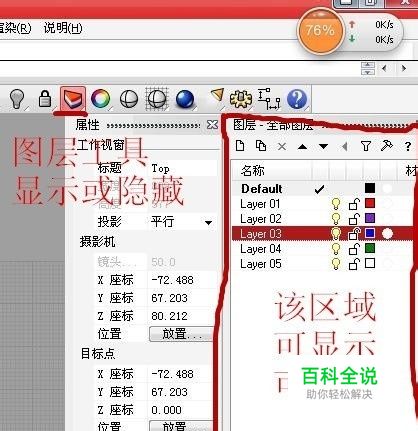Toggle Layer 04 visibility light bulb
This screenshot has height=431, width=418.
(336, 249)
